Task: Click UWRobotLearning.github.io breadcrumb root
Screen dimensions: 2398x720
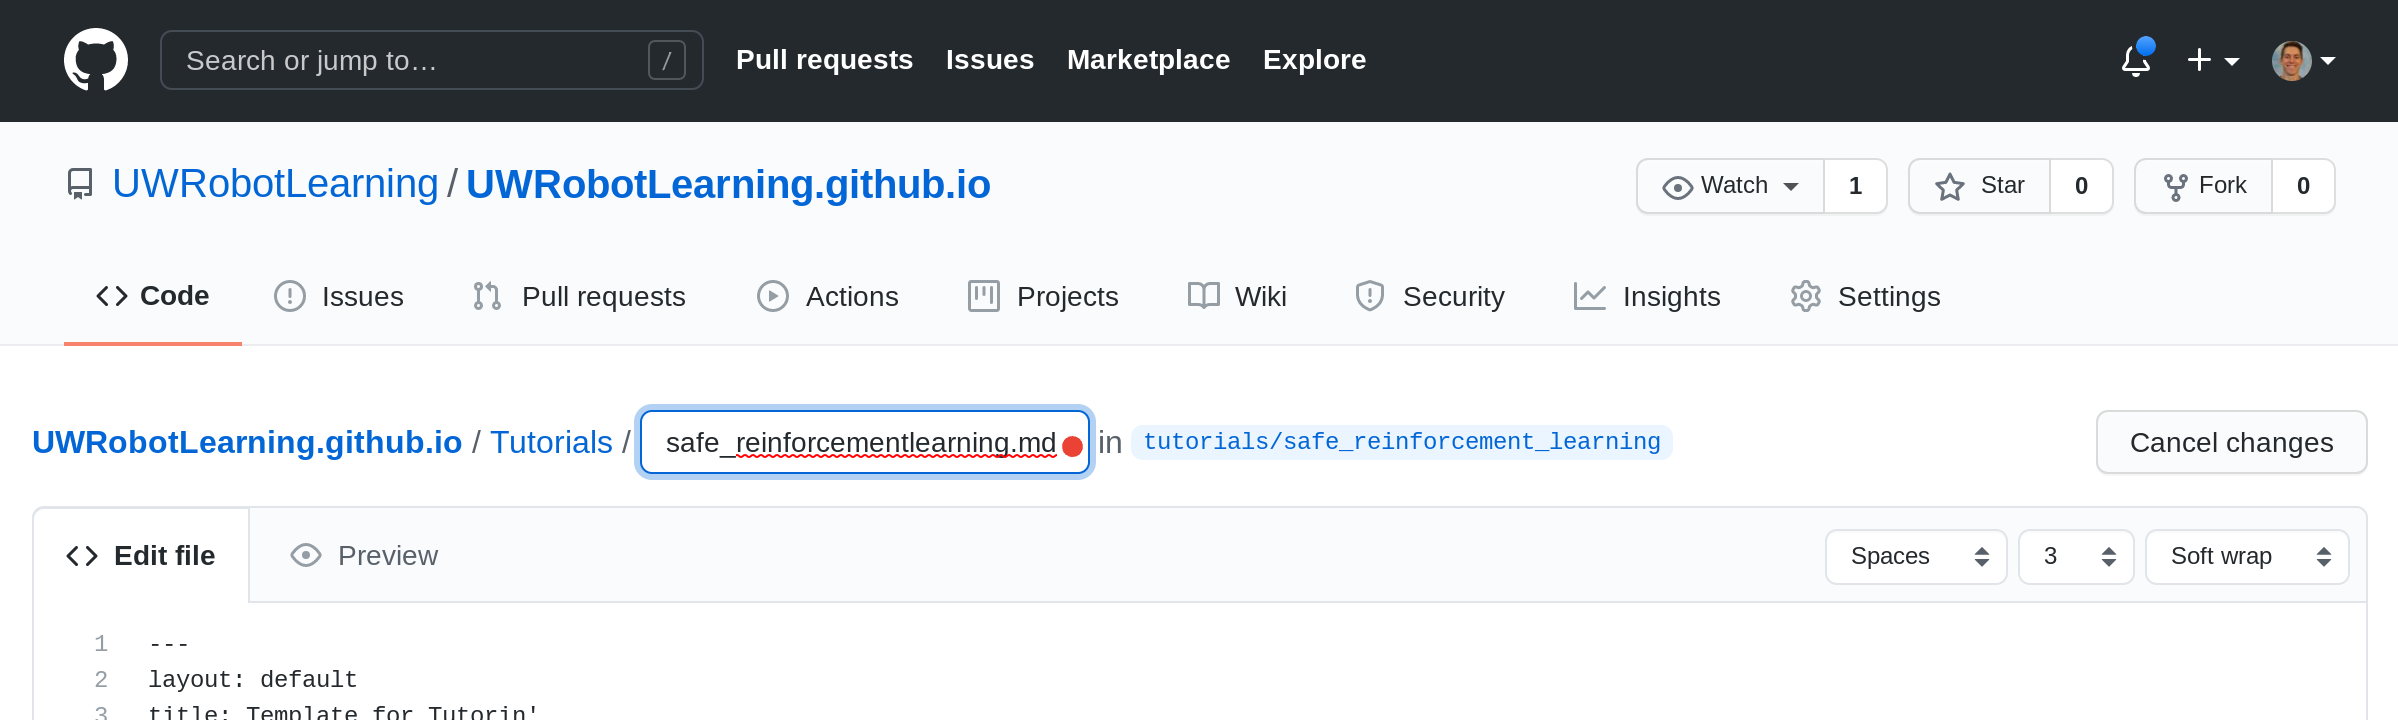Action: (247, 442)
